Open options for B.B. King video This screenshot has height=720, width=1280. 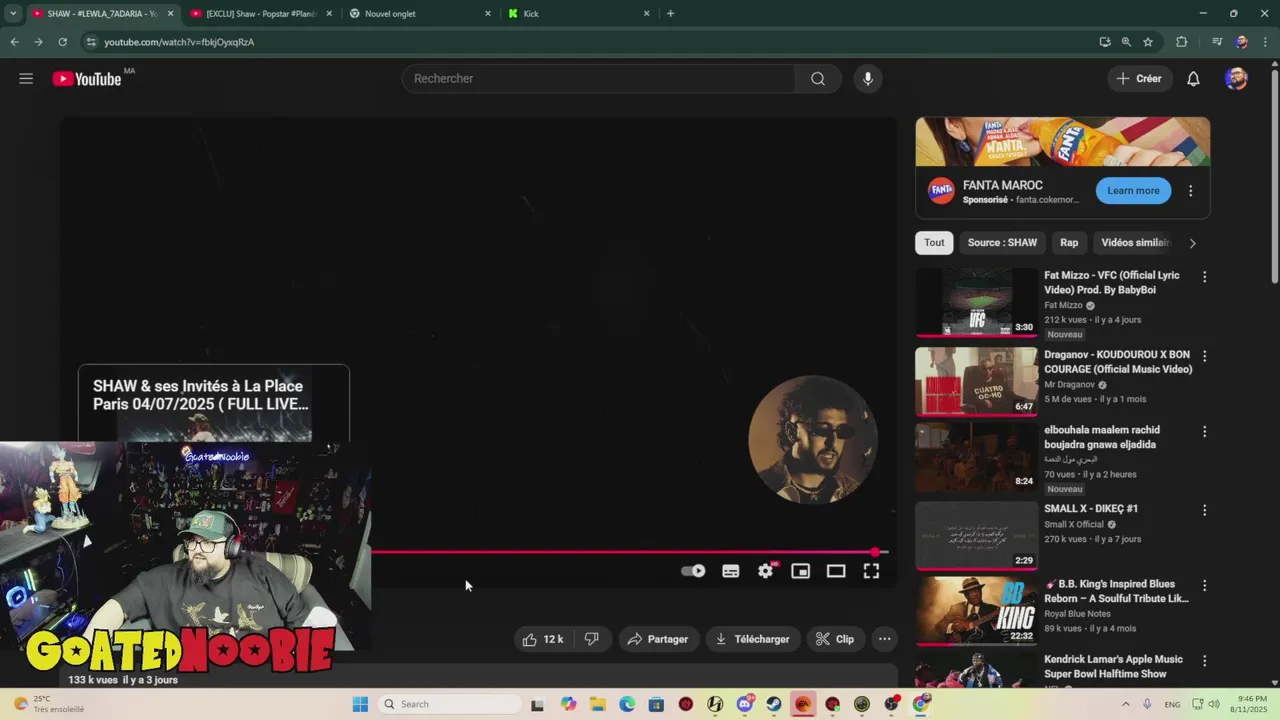point(1204,585)
